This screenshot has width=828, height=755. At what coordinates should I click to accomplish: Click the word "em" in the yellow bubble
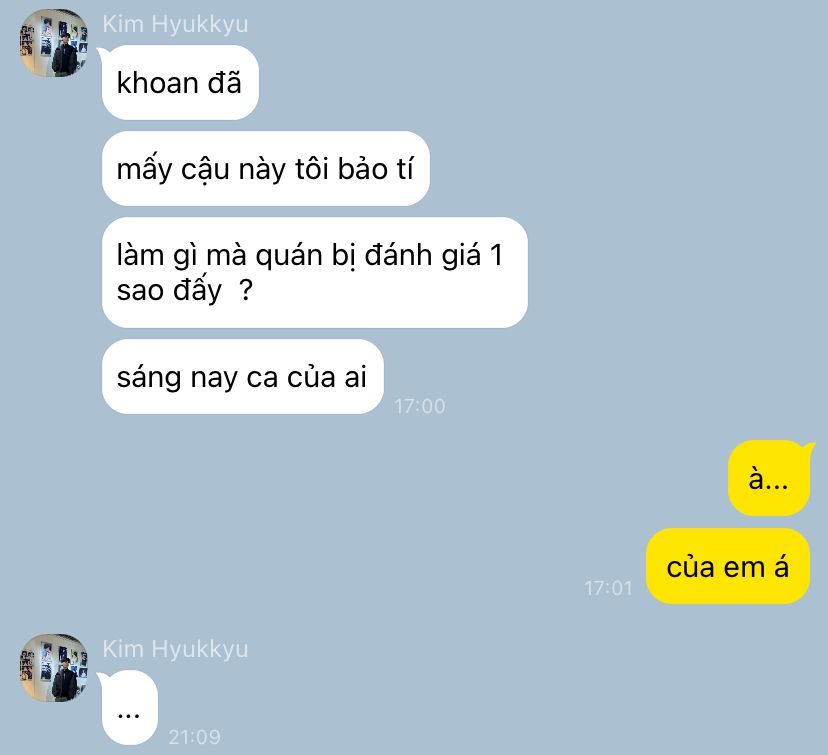click(x=745, y=568)
